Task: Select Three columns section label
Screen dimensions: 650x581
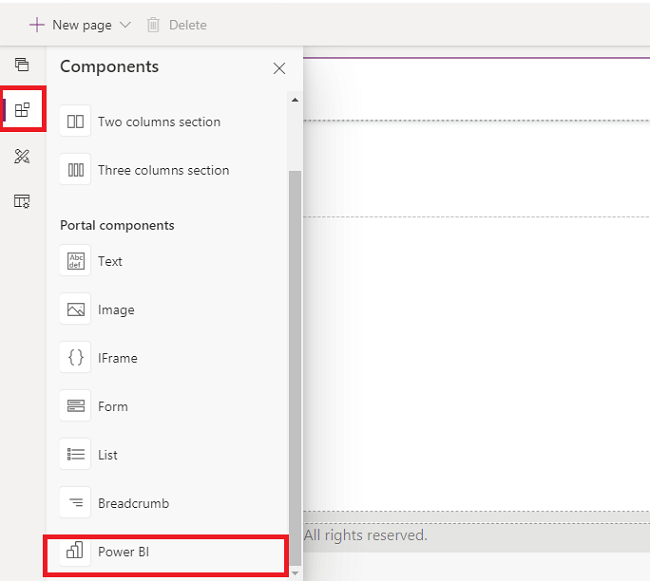Action: pos(163,170)
